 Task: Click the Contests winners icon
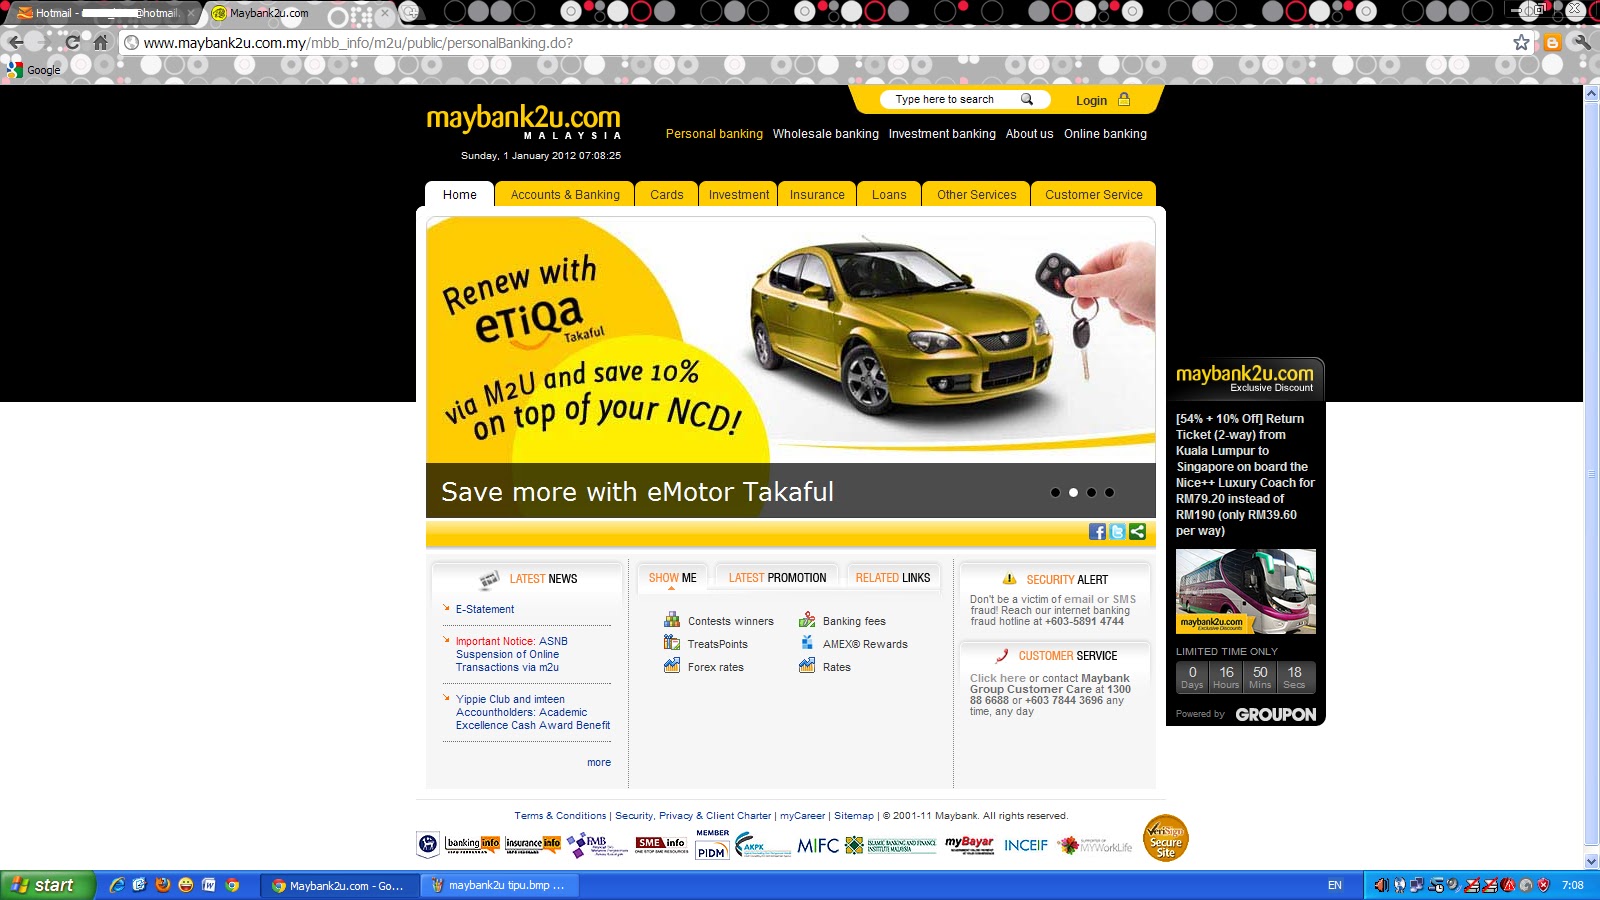tap(672, 620)
